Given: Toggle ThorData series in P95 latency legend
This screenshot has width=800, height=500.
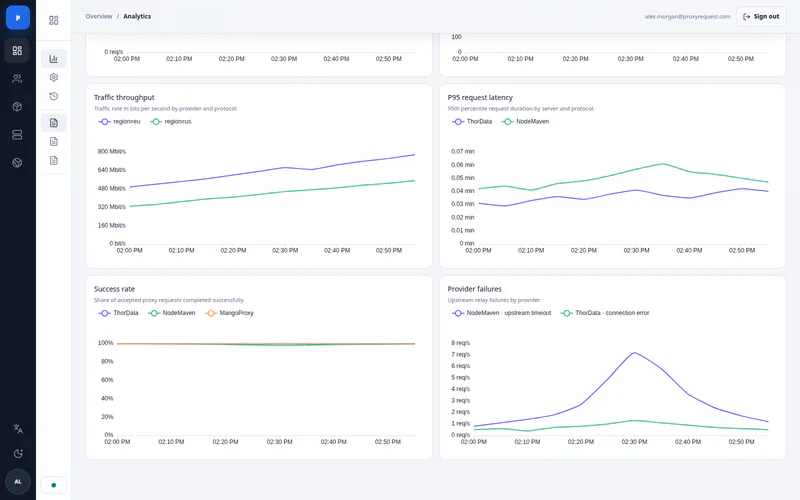Looking at the screenshot, I should 472,121.
